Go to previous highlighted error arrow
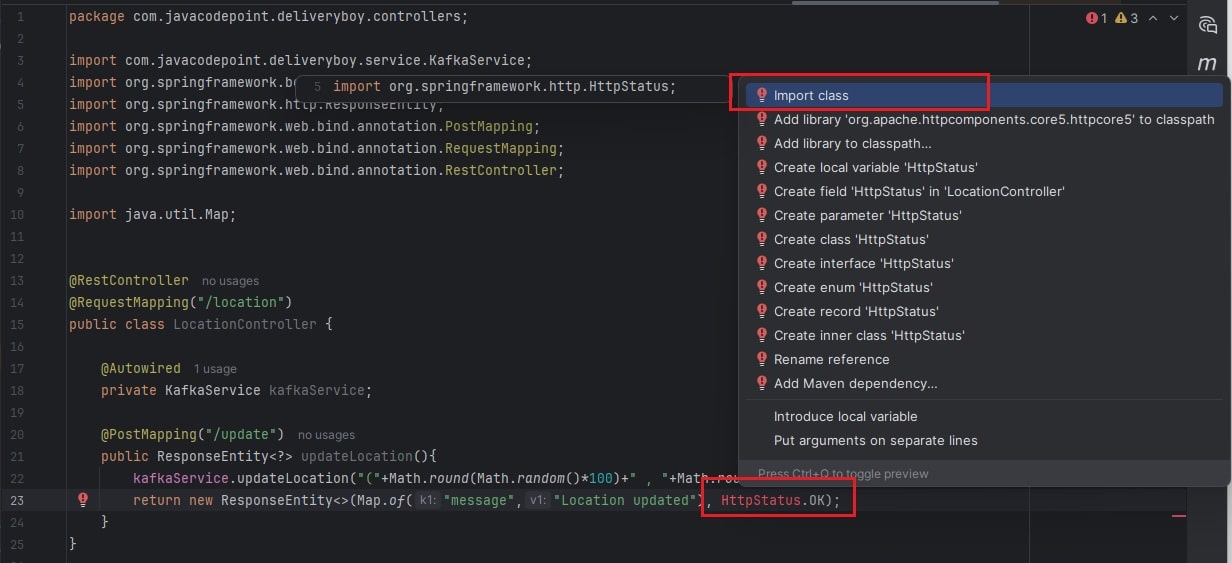Viewport: 1232px width, 563px height. pyautogui.click(x=1153, y=18)
